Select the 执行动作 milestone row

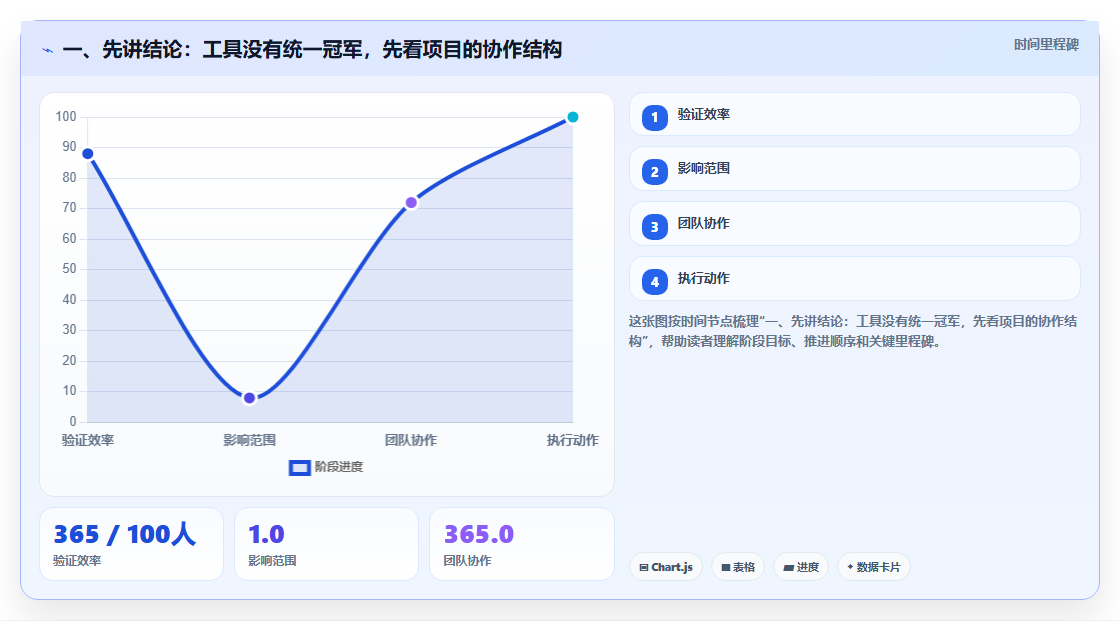pyautogui.click(x=854, y=279)
